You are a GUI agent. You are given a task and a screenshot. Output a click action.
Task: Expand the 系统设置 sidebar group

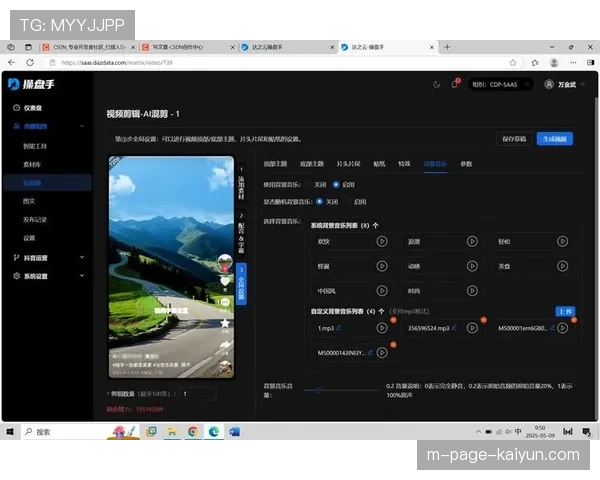[x=82, y=276]
